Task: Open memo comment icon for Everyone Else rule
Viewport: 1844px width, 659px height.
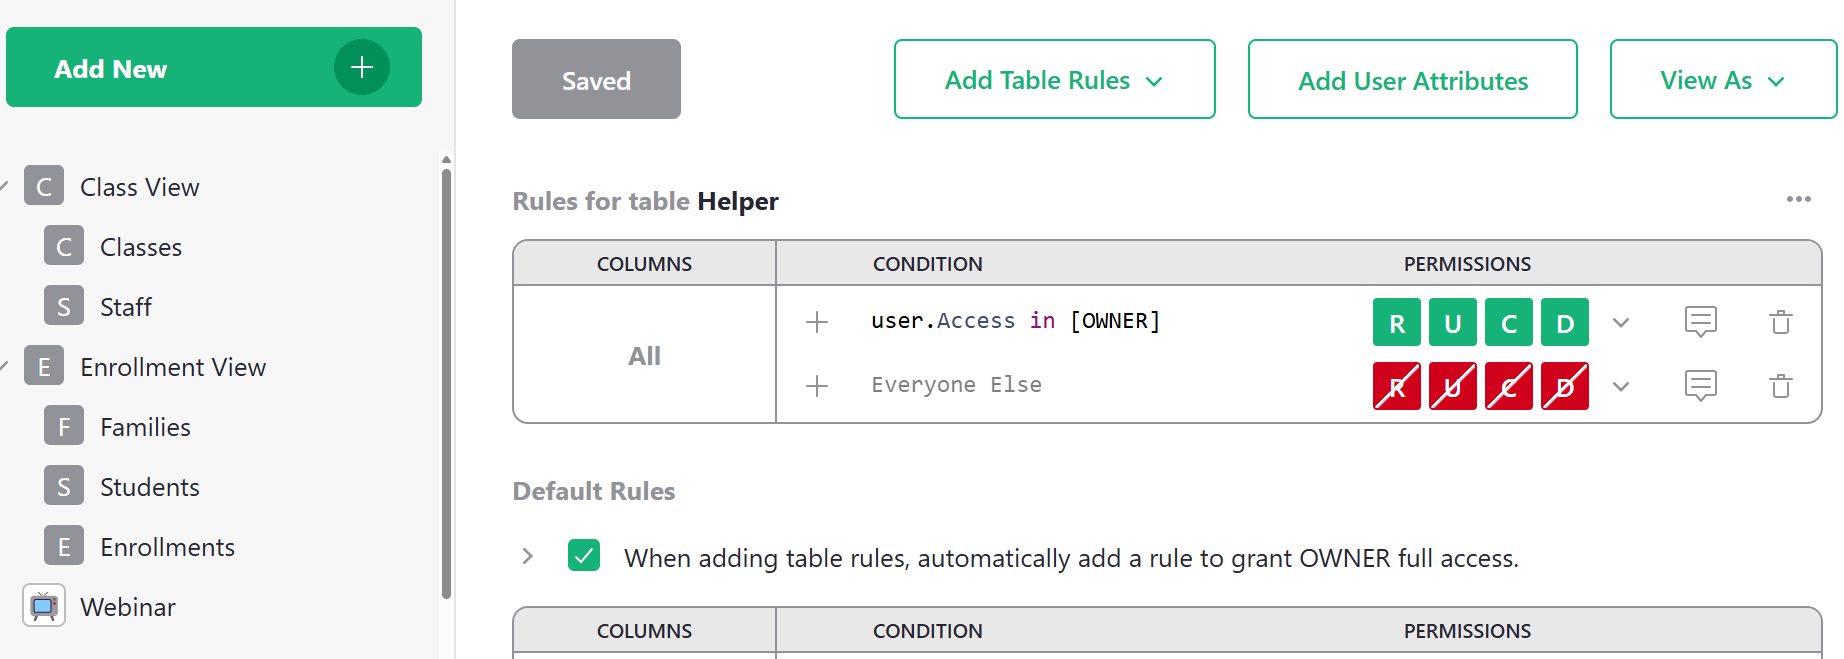Action: tap(1700, 386)
